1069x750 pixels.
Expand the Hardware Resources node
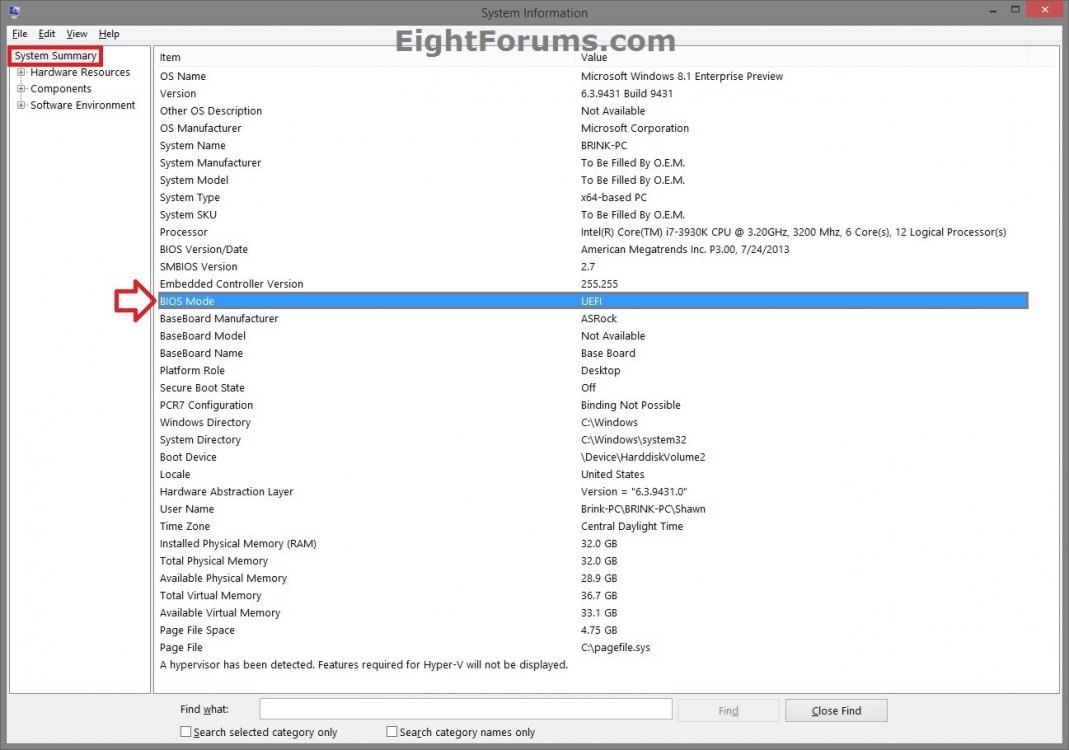21,72
